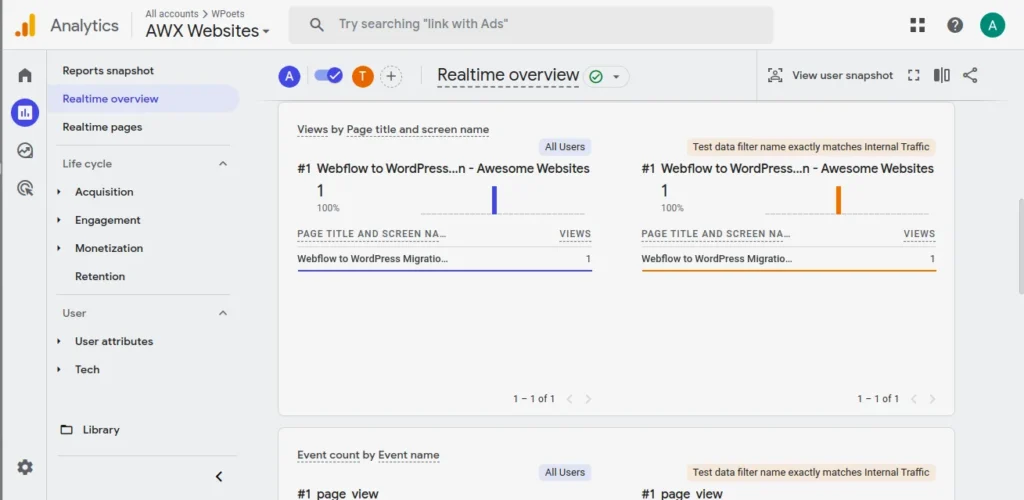Expand Acquisition reports
This screenshot has width=1024, height=500.
(x=59, y=192)
